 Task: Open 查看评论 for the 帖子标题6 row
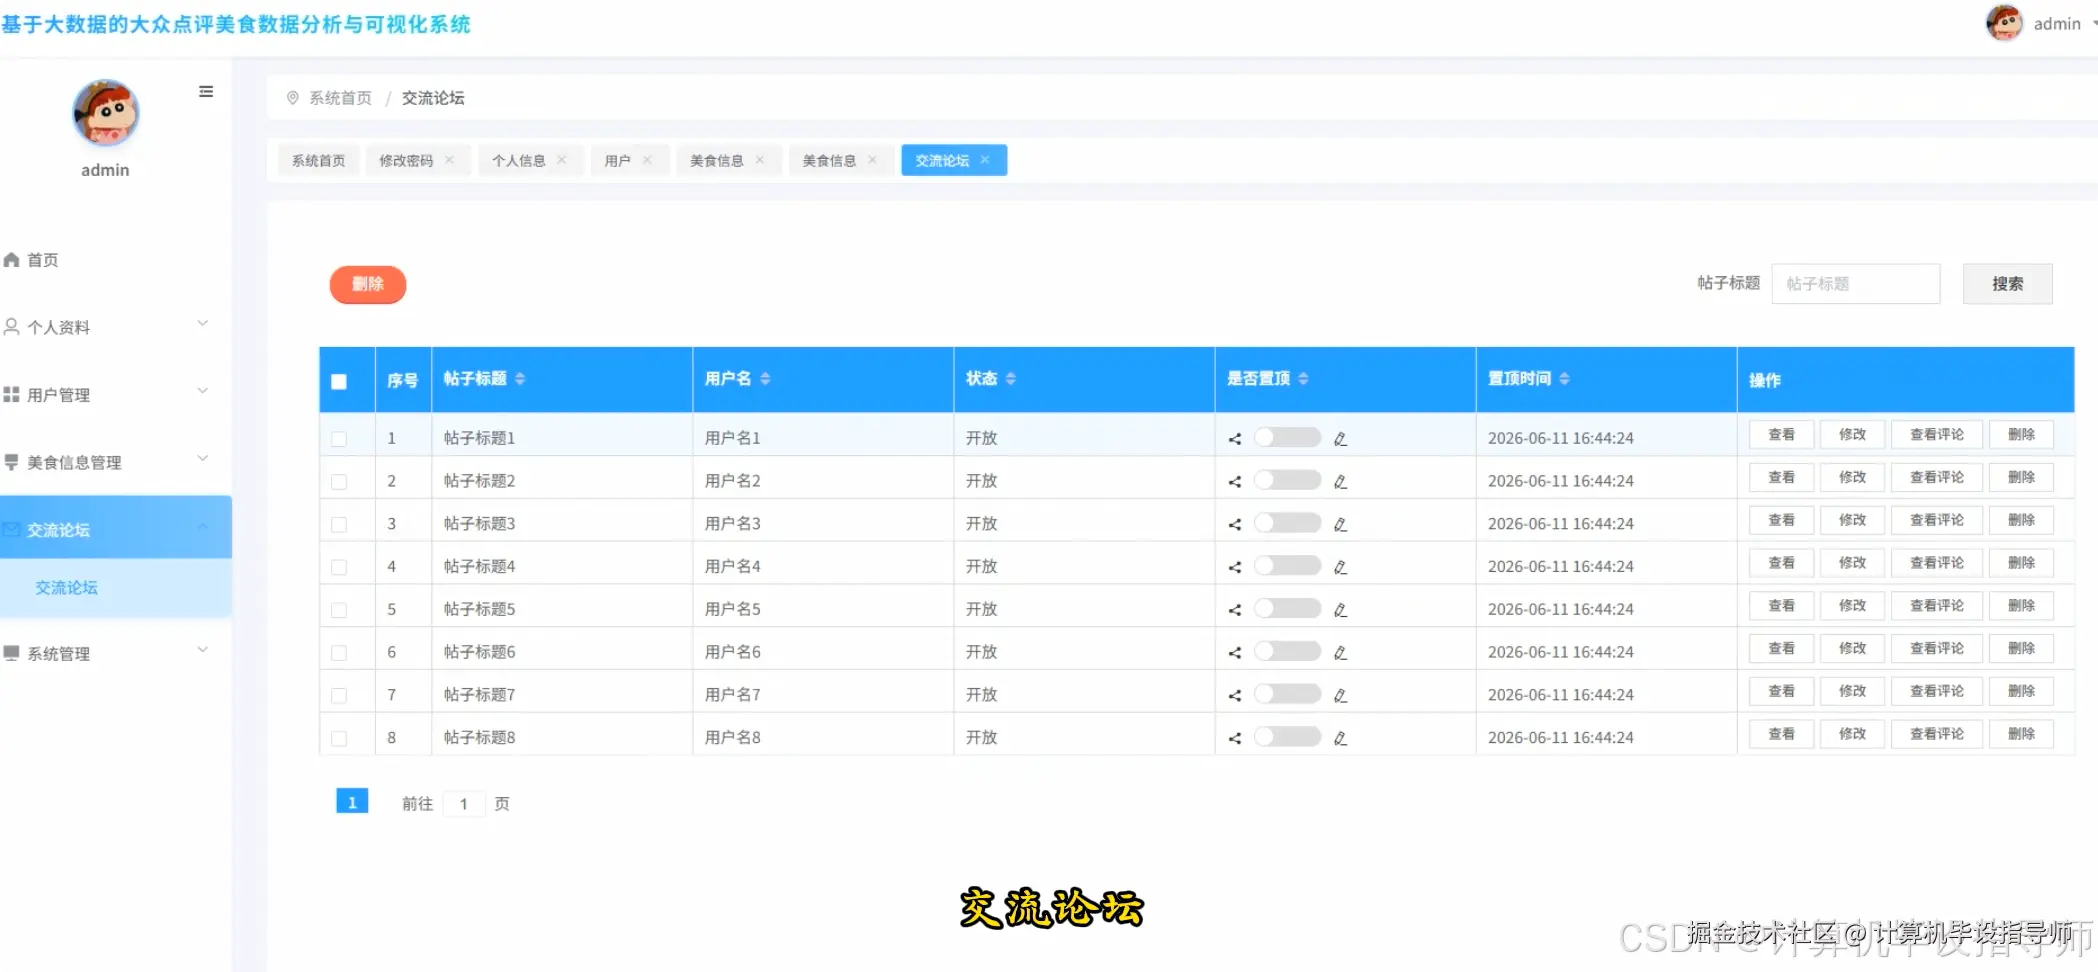(1937, 649)
